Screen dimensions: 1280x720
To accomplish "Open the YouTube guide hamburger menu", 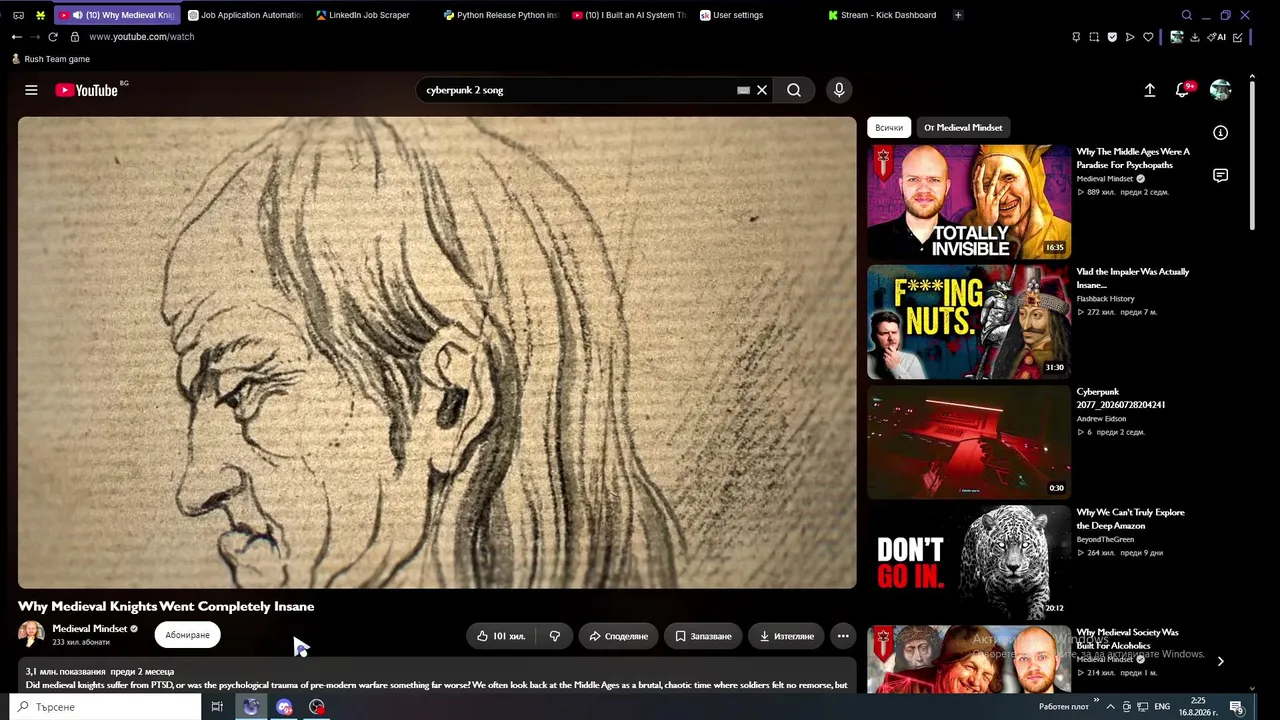I will (31, 90).
